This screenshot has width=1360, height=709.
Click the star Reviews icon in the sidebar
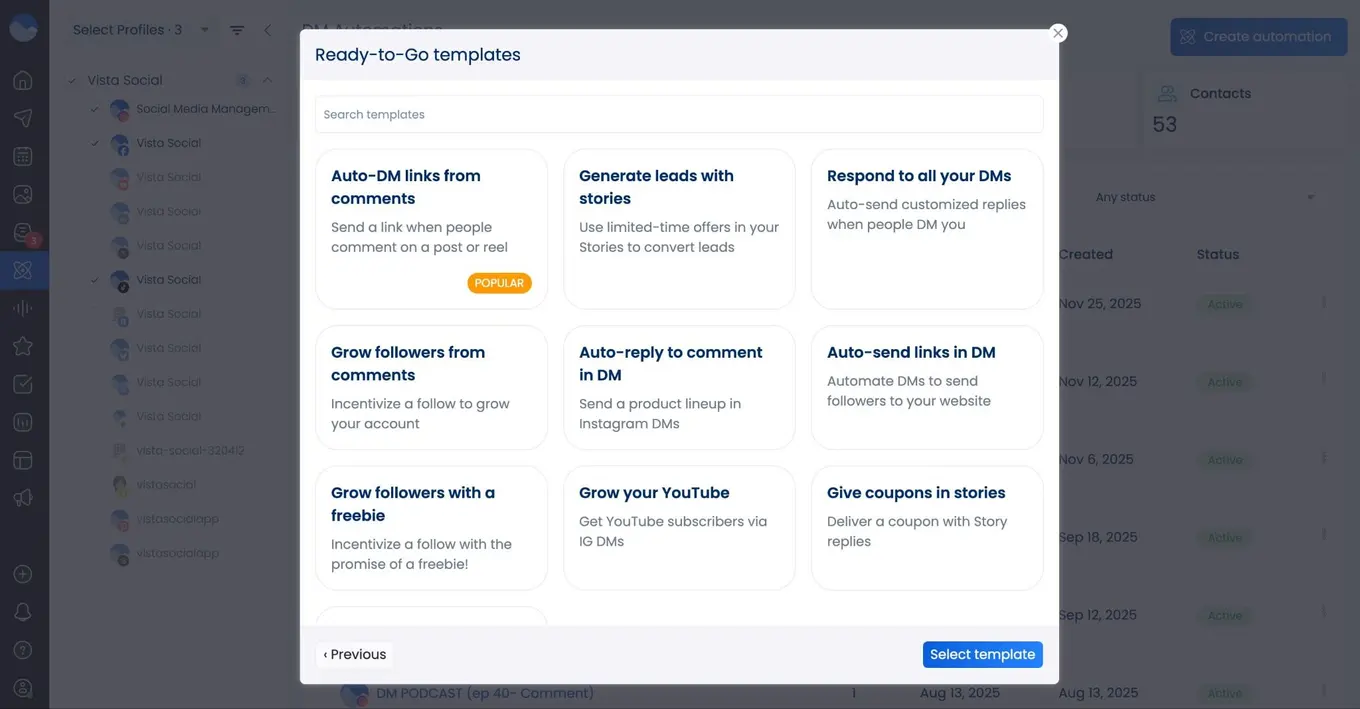click(x=23, y=346)
